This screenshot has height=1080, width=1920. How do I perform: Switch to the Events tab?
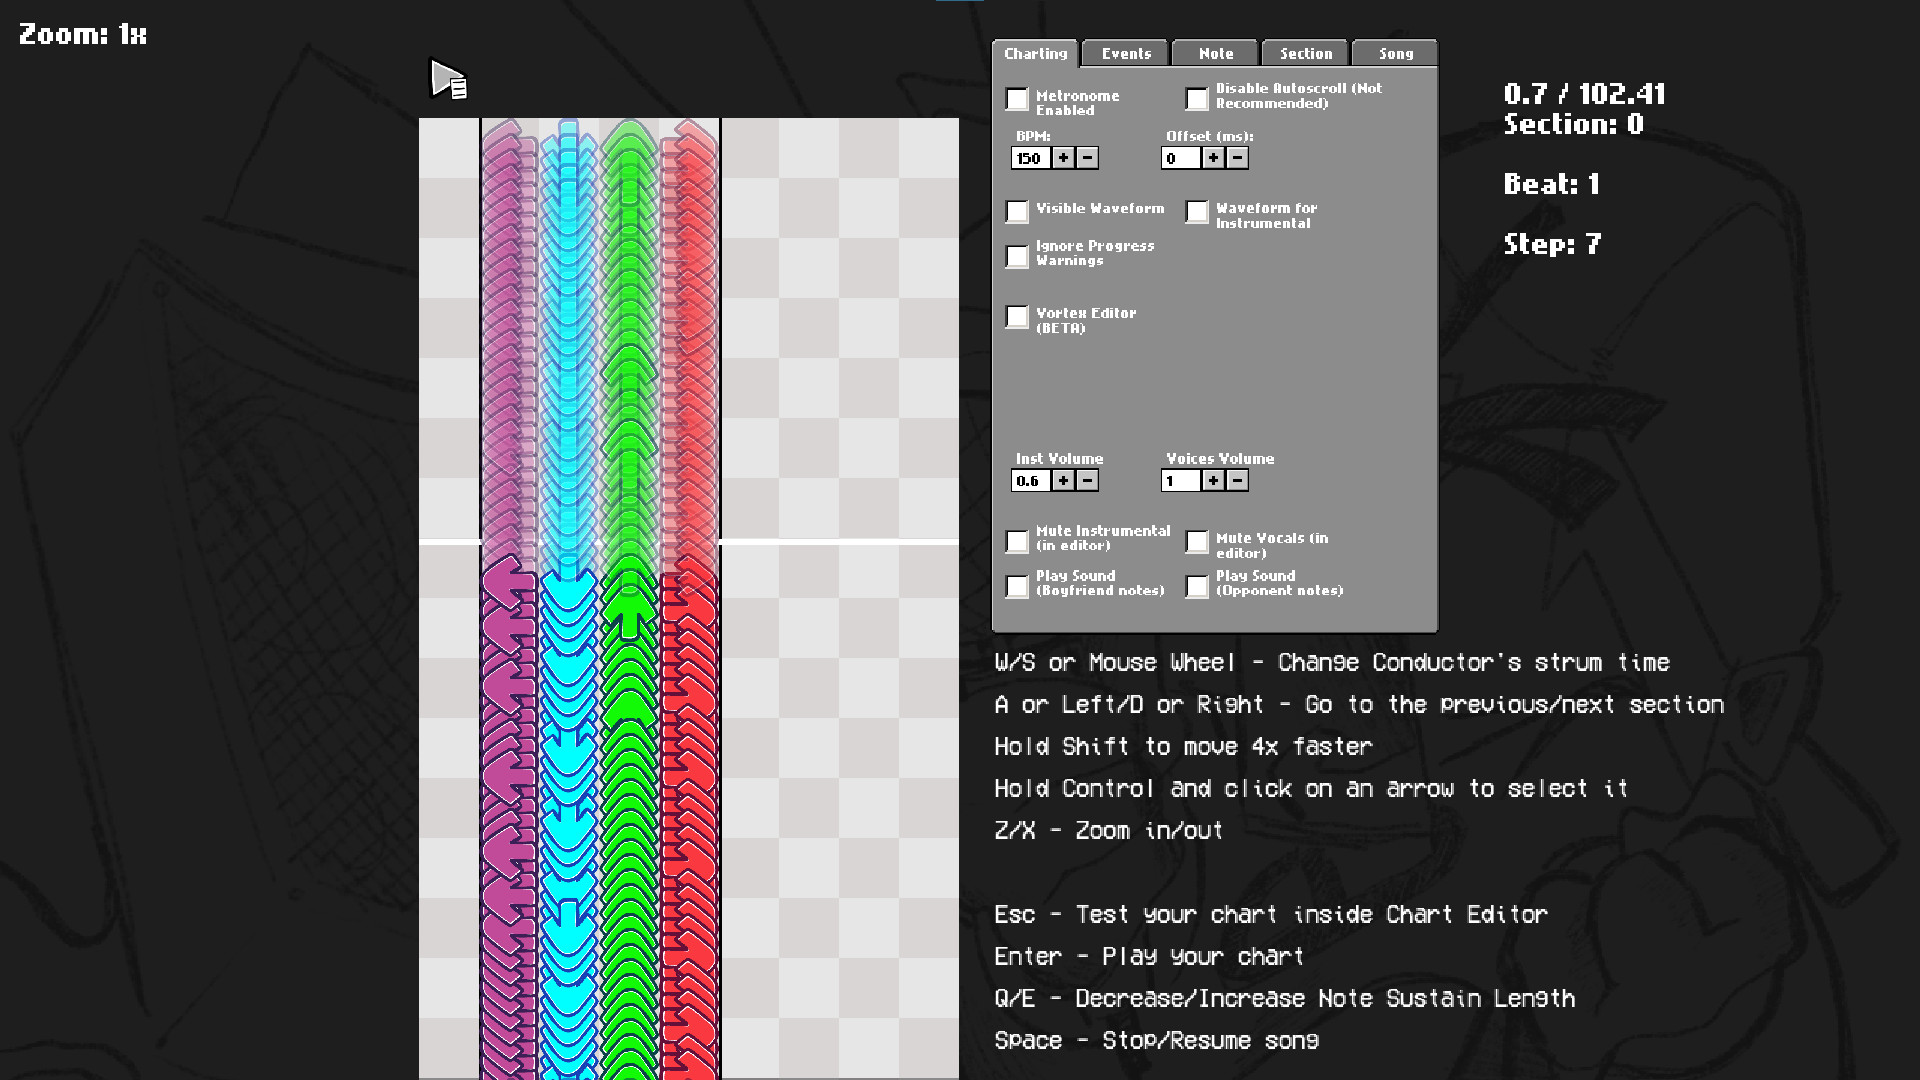tap(1126, 54)
